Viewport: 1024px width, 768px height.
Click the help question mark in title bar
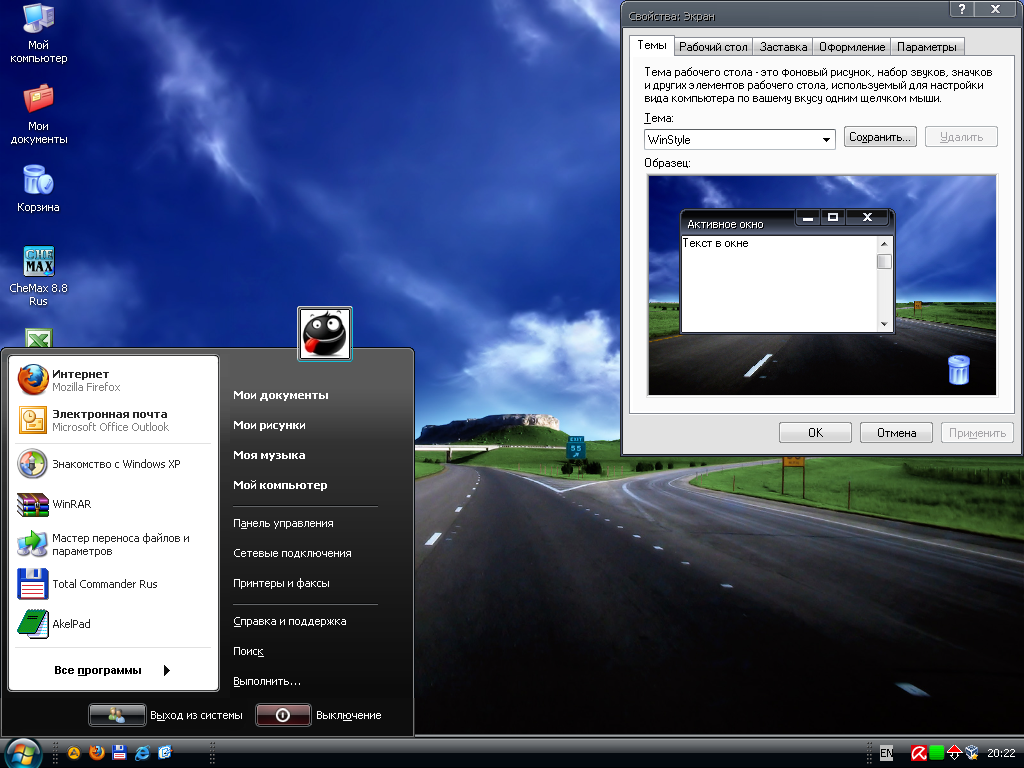tap(962, 8)
